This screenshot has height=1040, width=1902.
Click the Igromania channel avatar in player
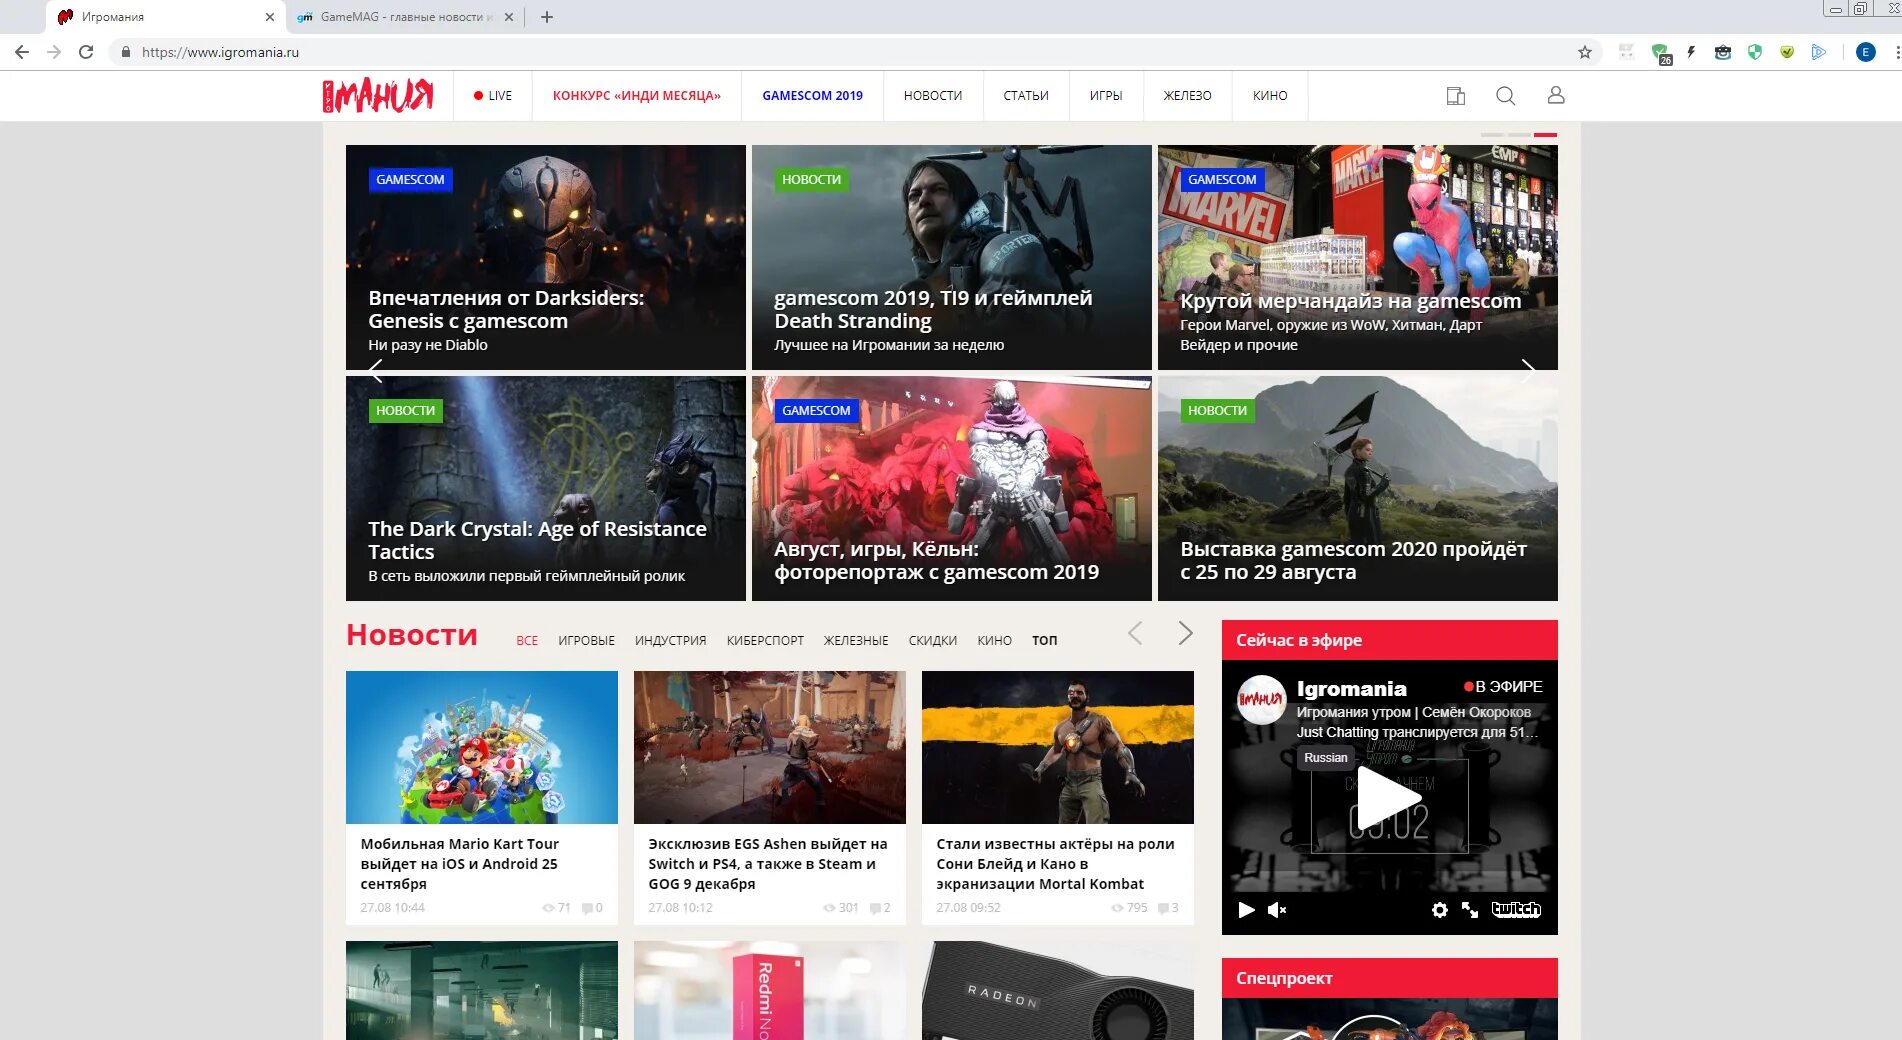1261,700
